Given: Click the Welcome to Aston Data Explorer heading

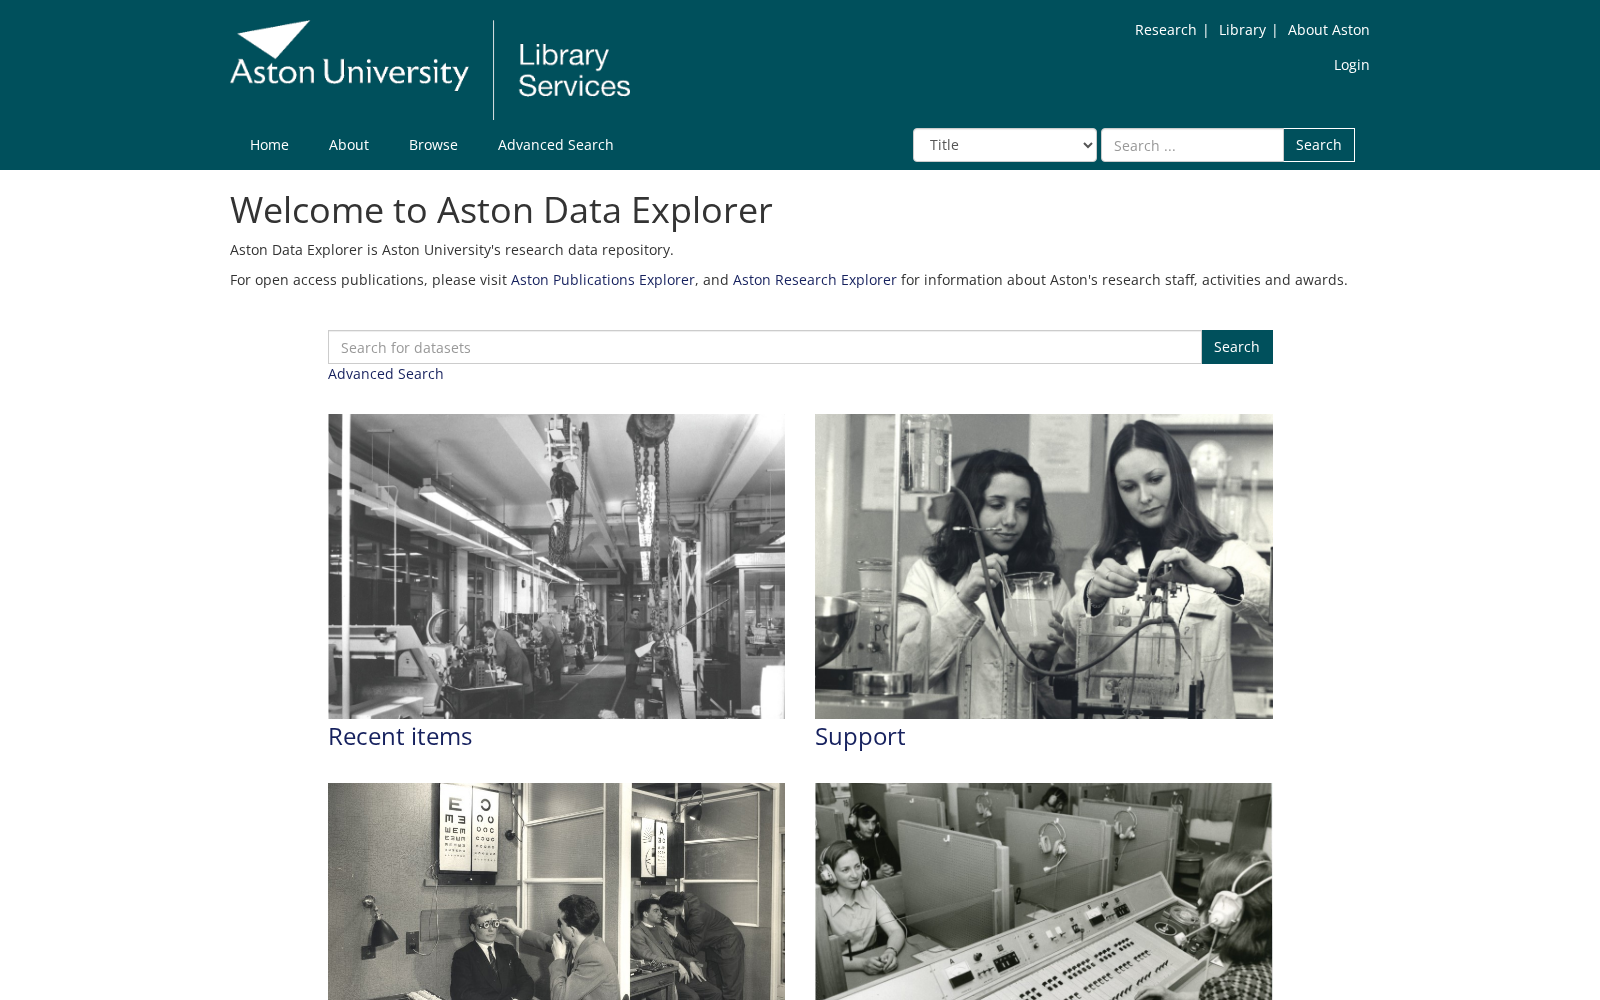Looking at the screenshot, I should pyautogui.click(x=501, y=210).
